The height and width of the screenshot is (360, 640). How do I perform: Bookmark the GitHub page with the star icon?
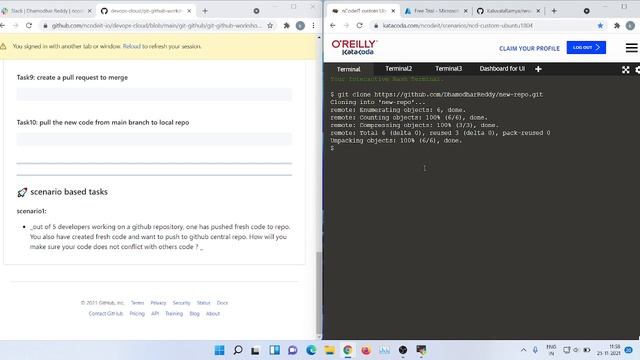point(270,25)
